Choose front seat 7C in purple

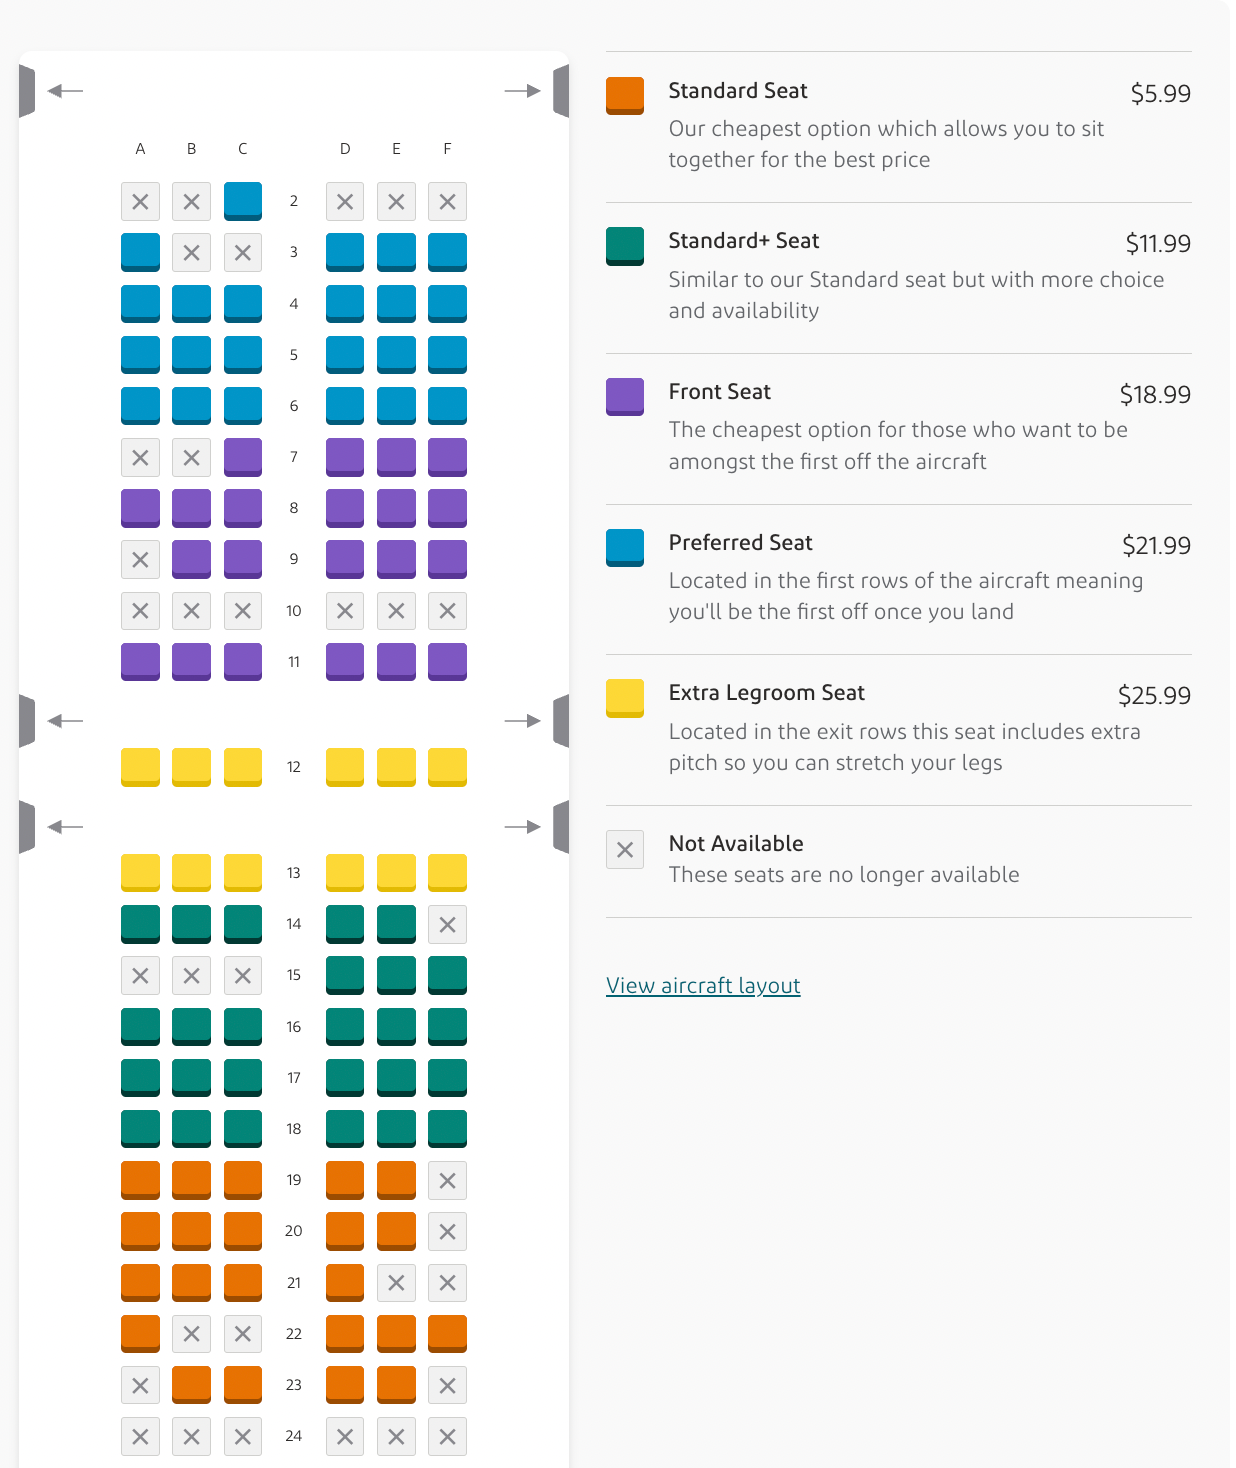point(243,456)
